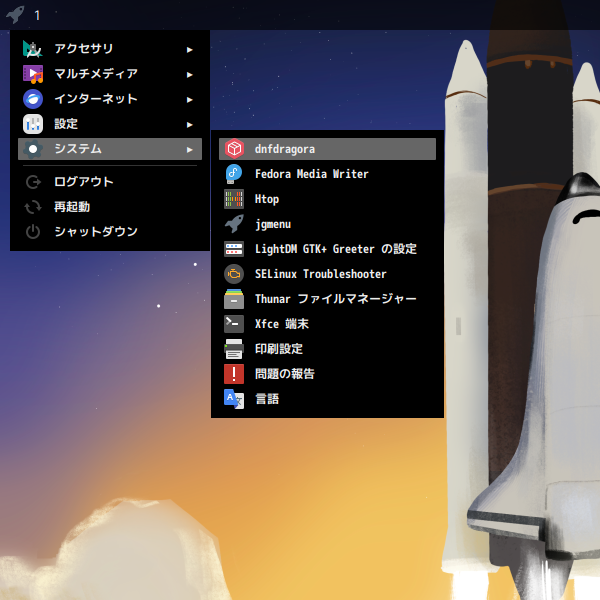Open Thunar ファイルマネージャー entry
600x600 pixels.
pos(327,299)
